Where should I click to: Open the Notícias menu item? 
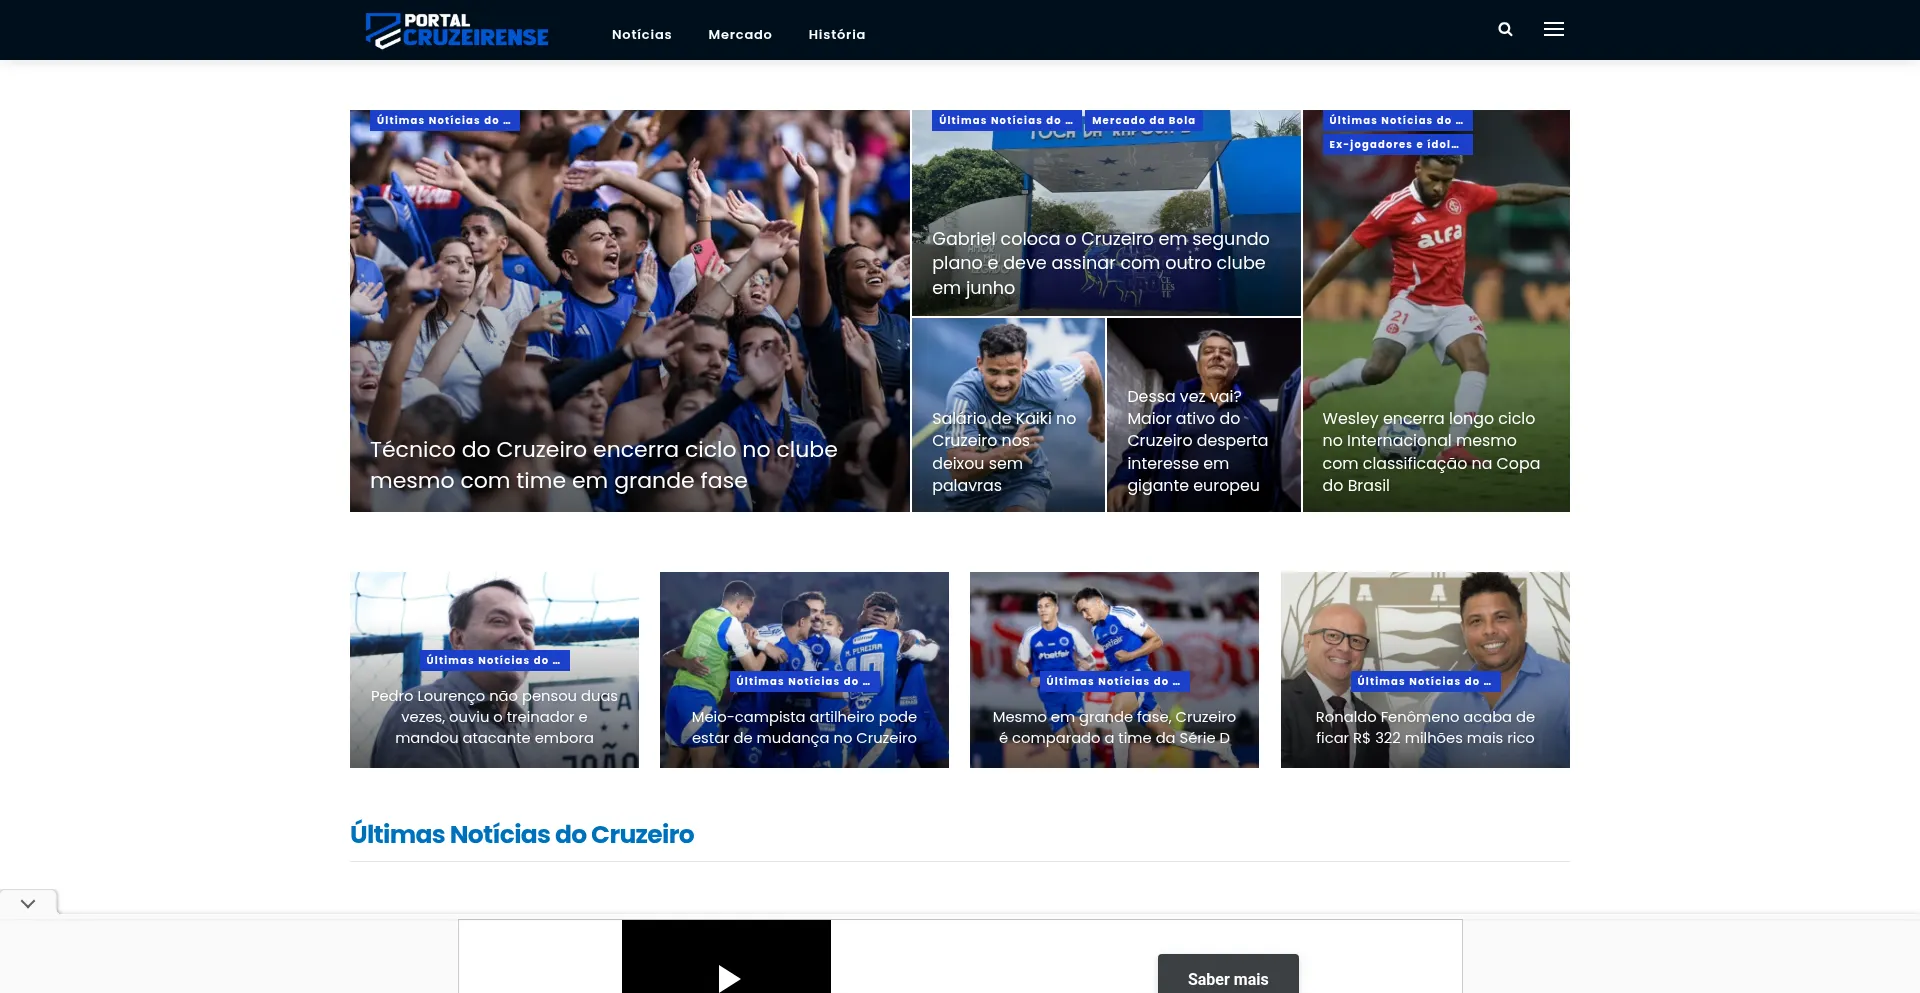(x=641, y=35)
